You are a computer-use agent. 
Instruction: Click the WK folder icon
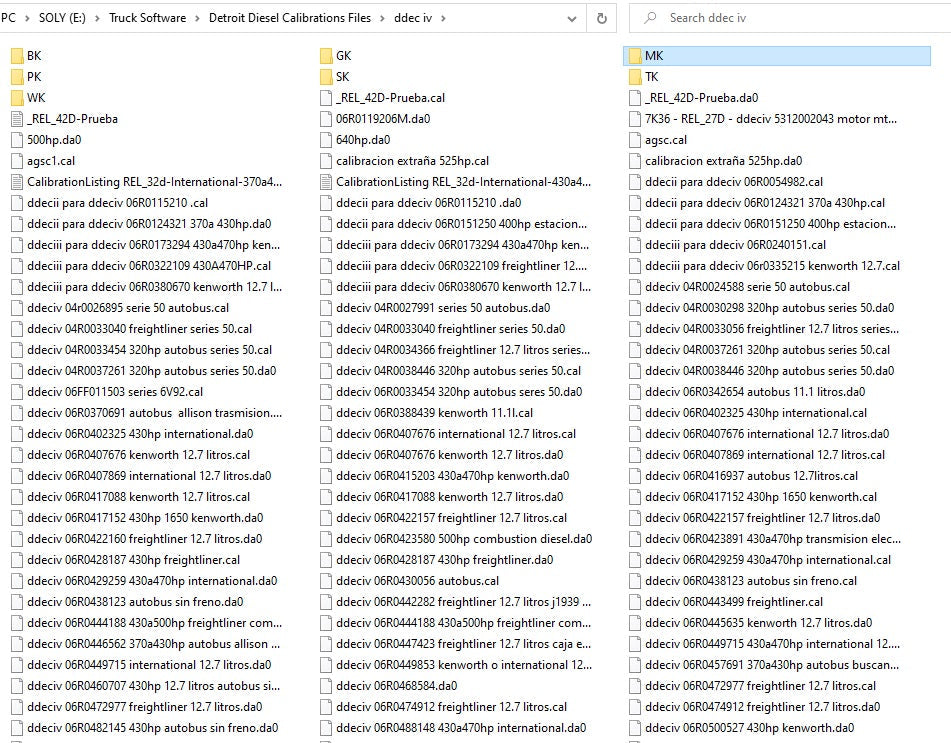coord(17,98)
